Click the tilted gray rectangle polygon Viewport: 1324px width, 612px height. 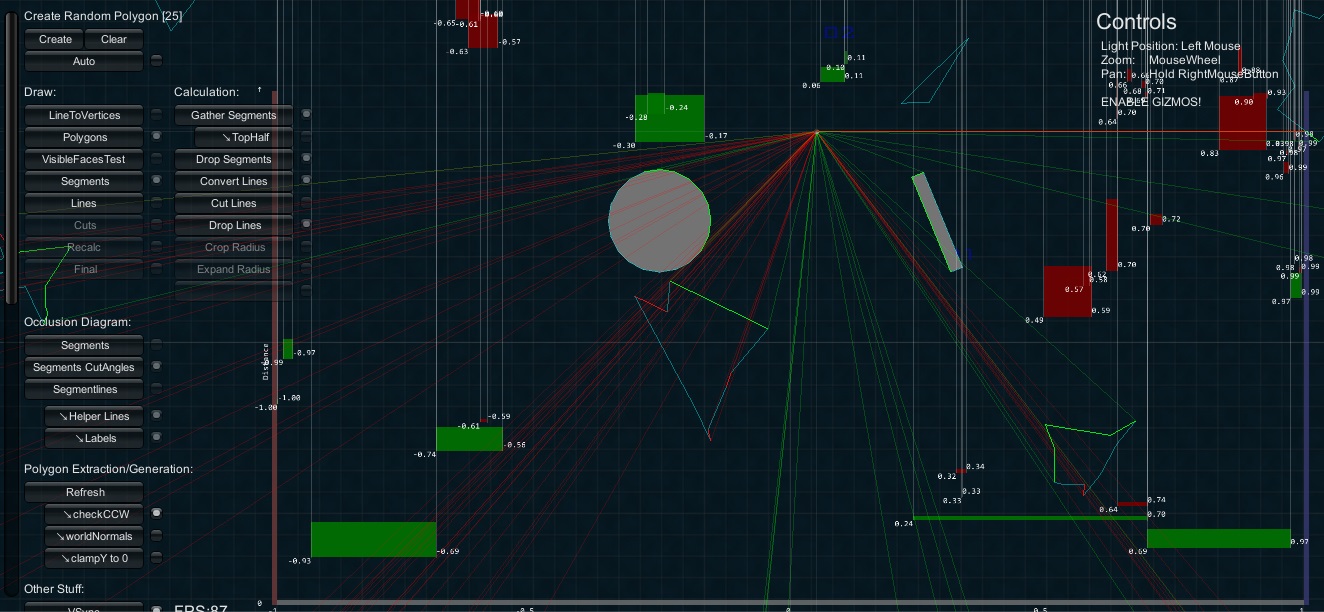pos(937,222)
